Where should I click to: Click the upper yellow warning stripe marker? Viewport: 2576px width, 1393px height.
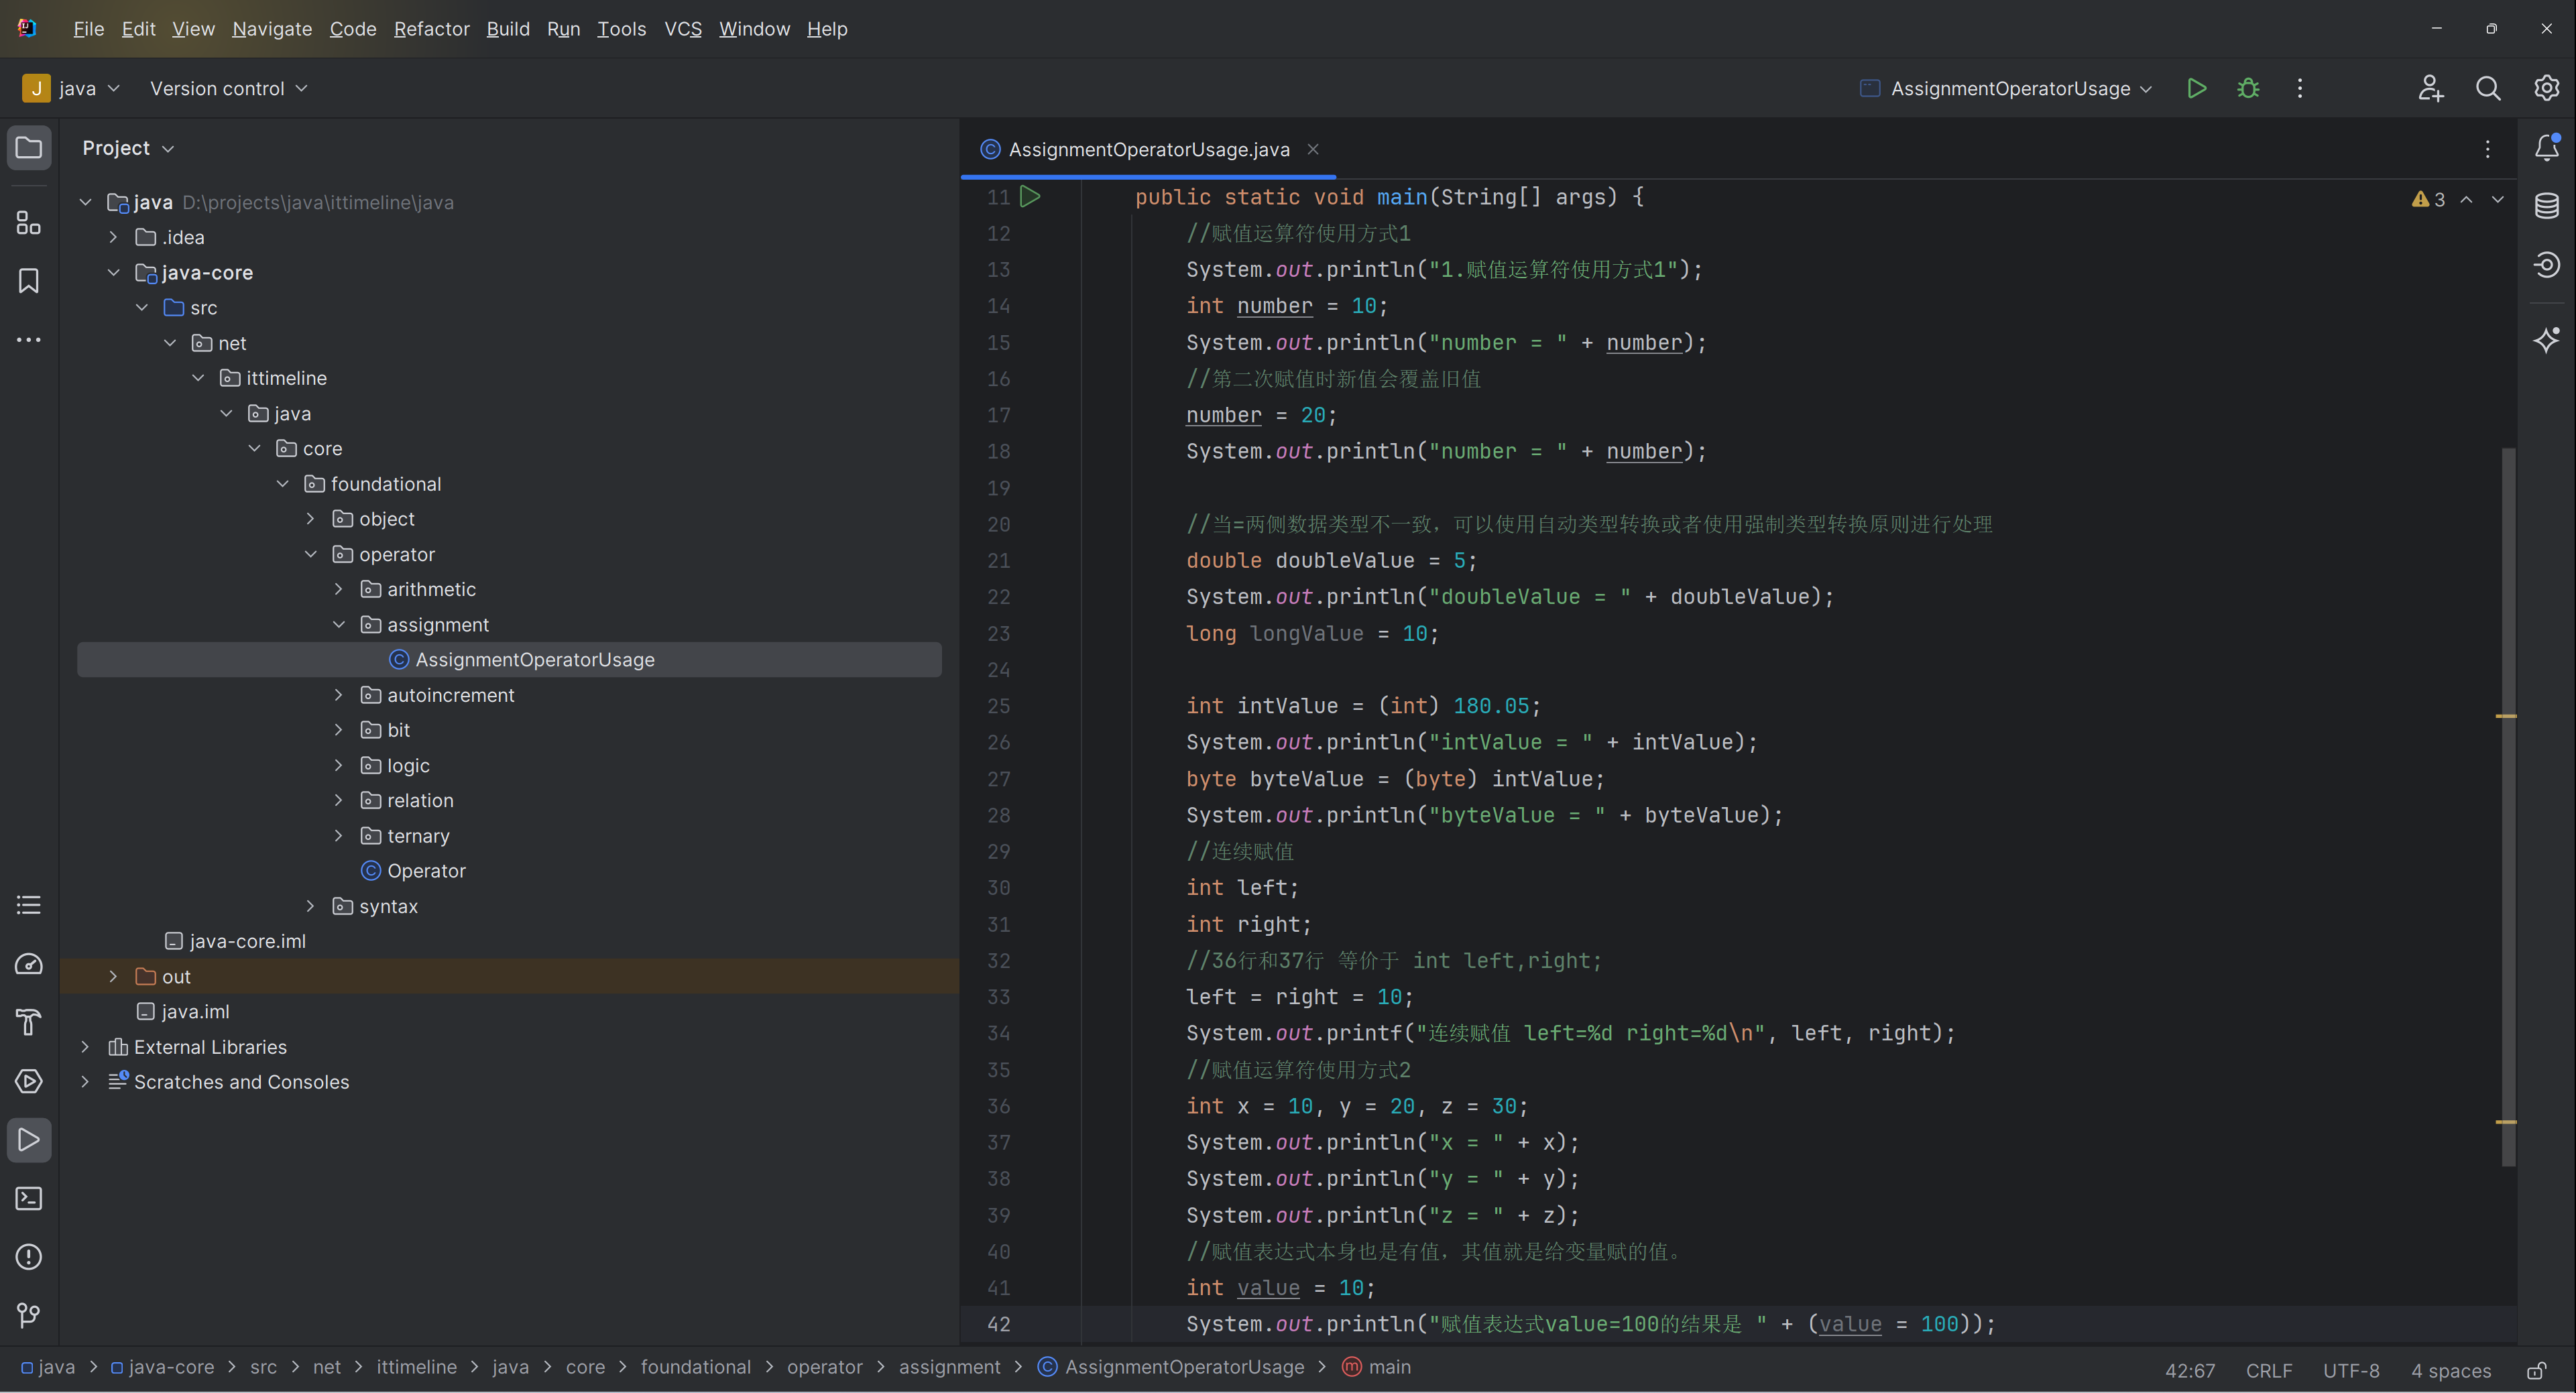pyautogui.click(x=2506, y=716)
